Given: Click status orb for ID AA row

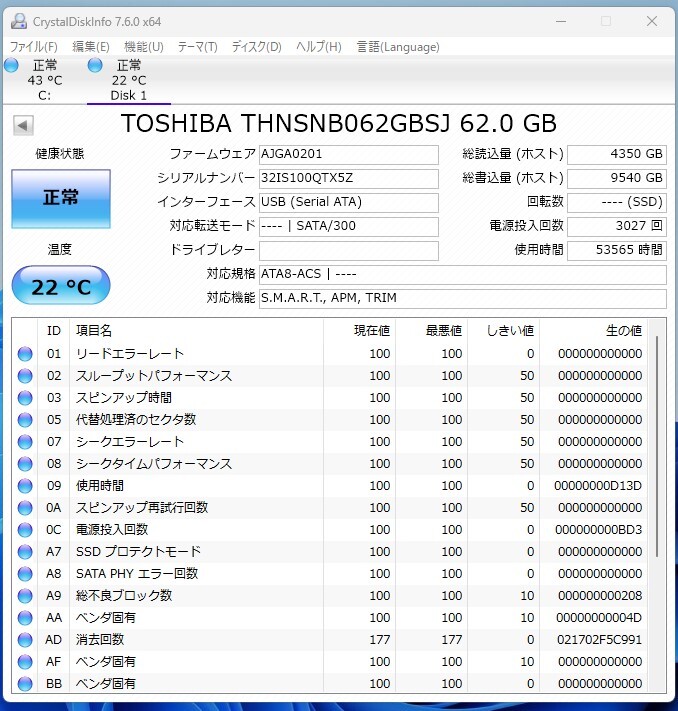Looking at the screenshot, I should coord(25,618).
